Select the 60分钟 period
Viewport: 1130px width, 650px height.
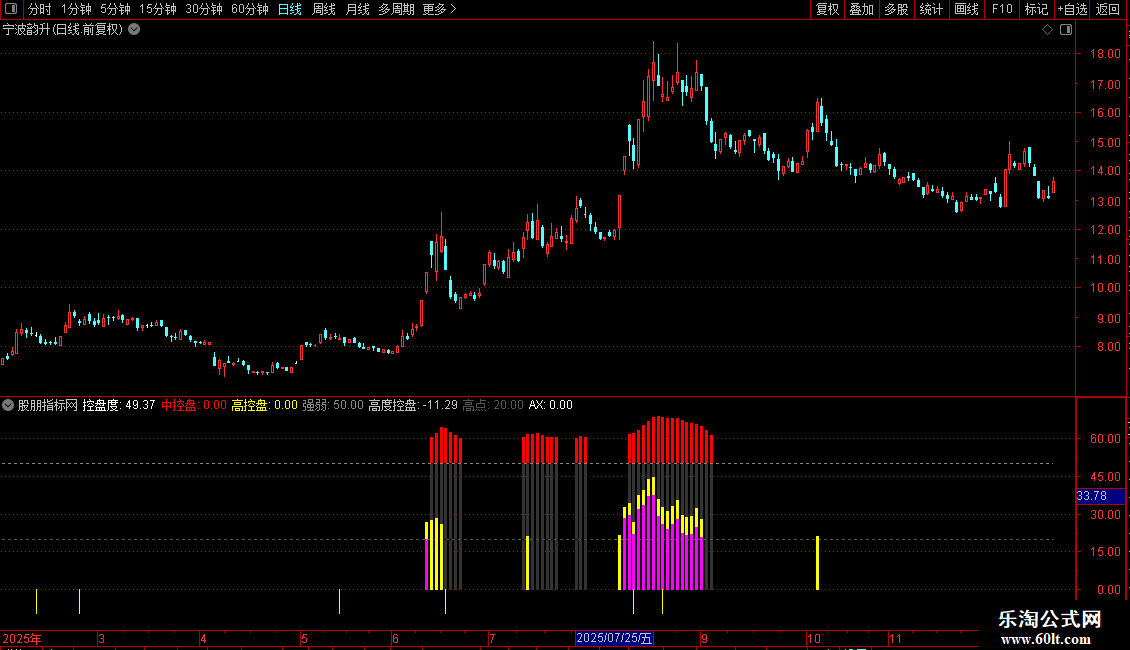249,9
